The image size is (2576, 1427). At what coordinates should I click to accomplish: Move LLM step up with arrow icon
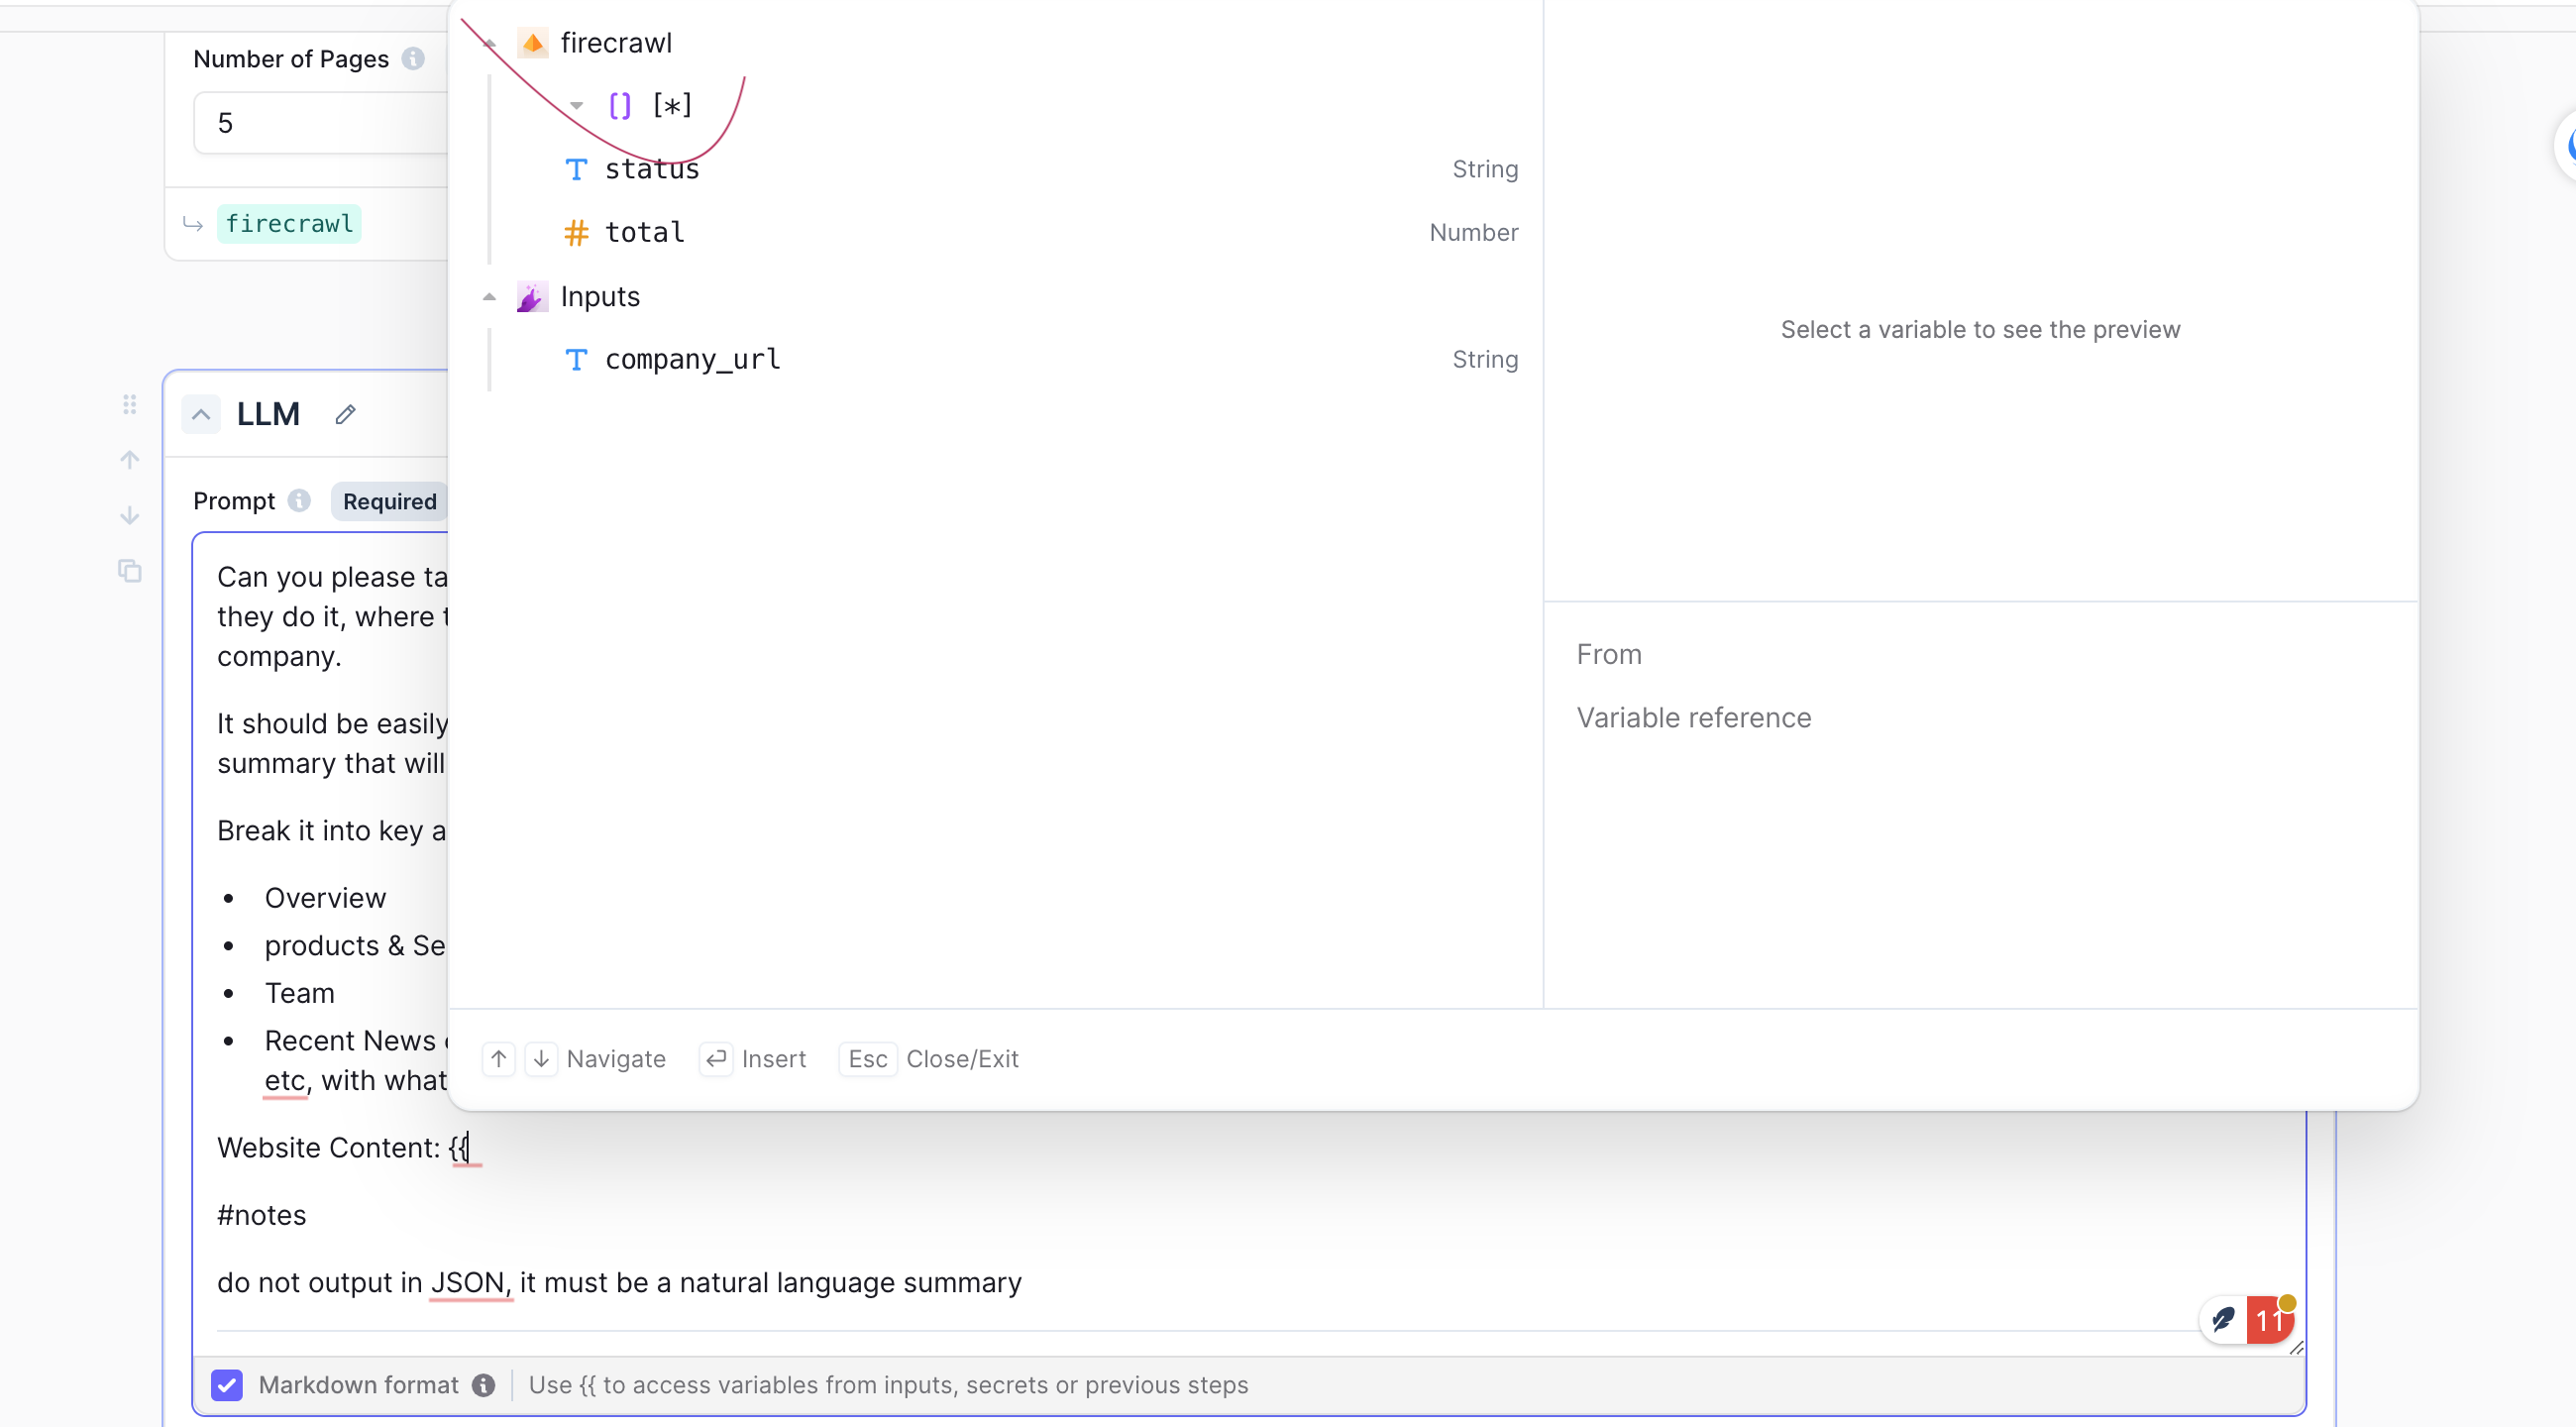click(130, 460)
